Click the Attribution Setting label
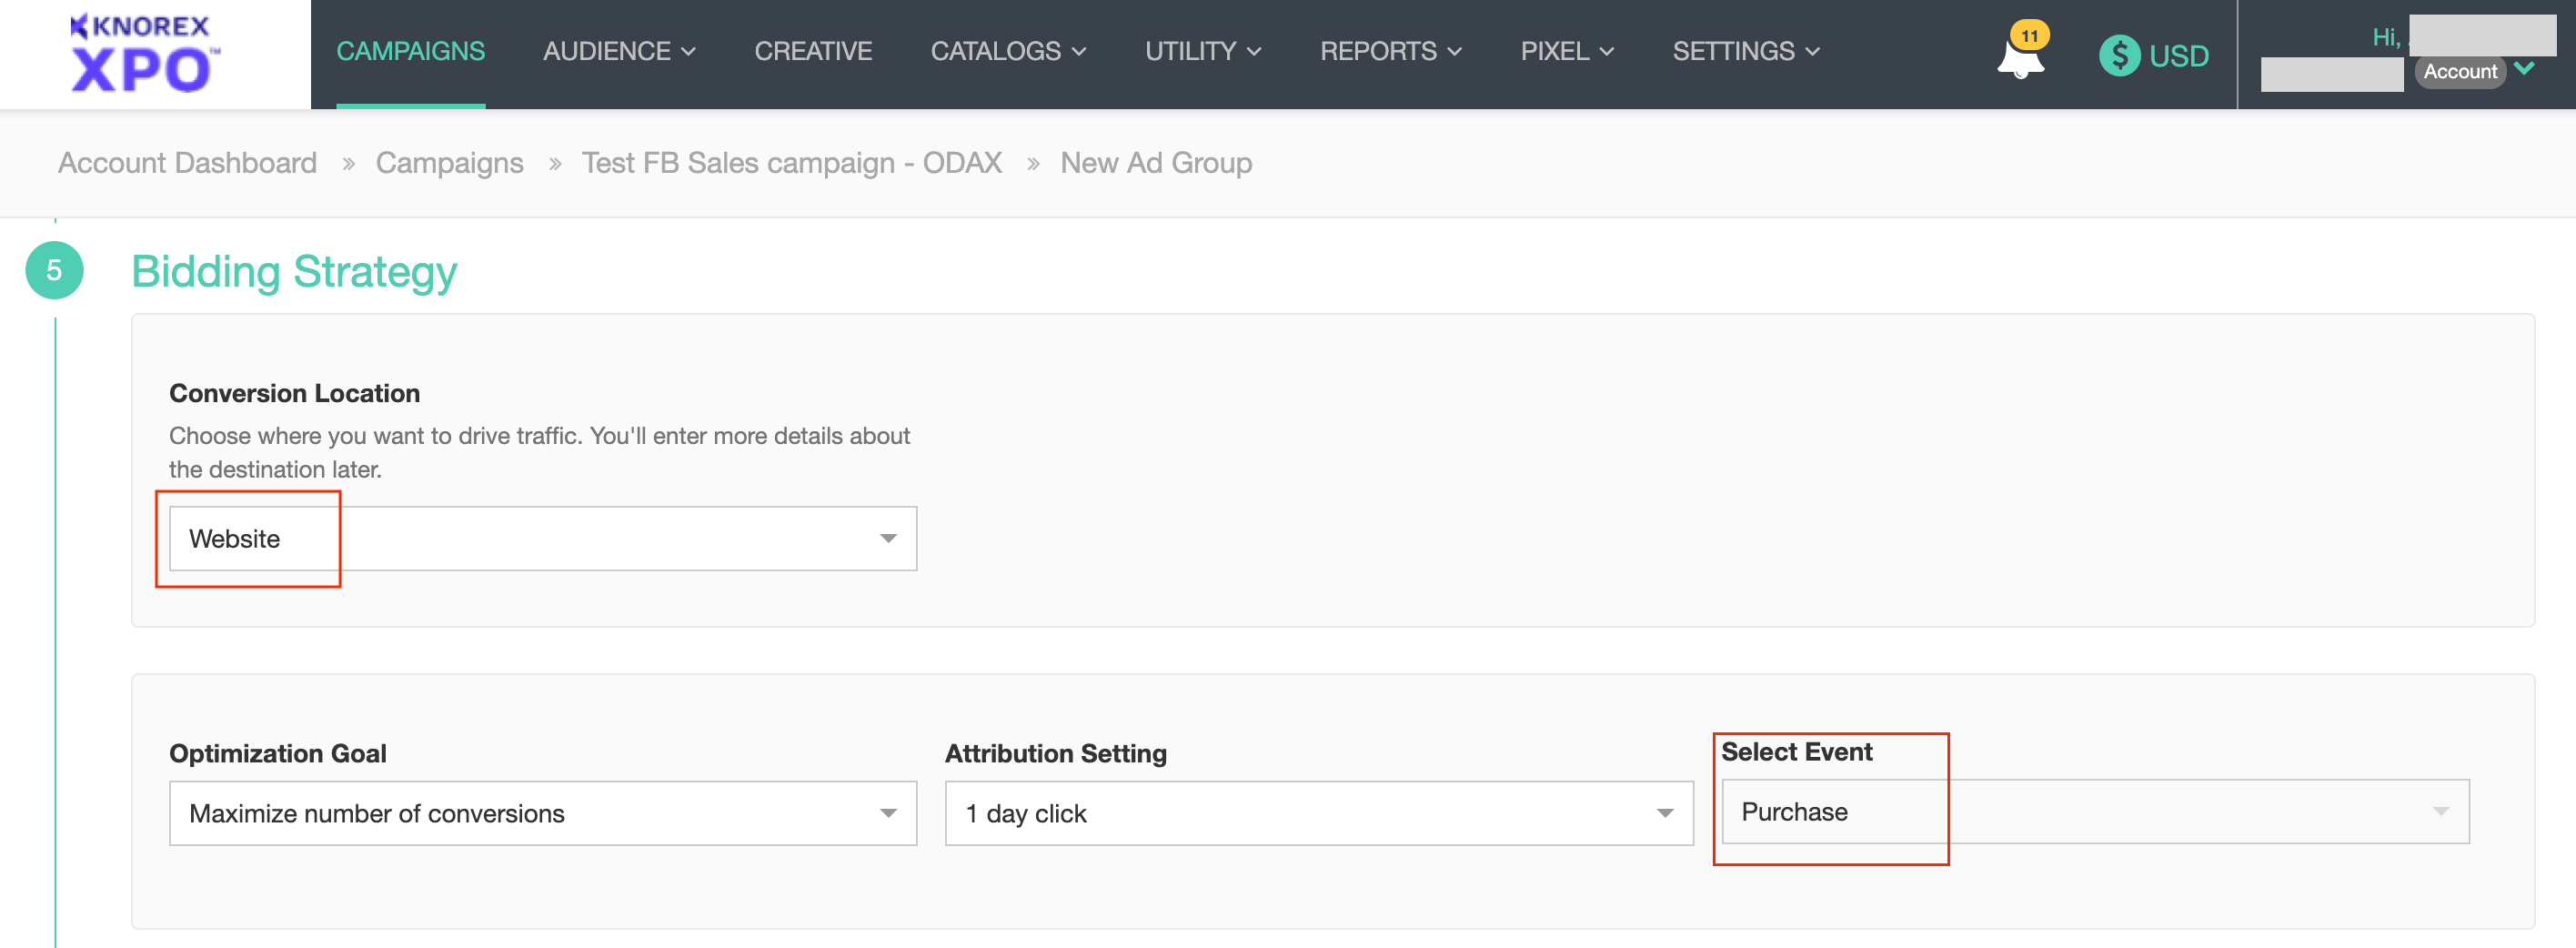Screen dimensions: 2576x948 pyautogui.click(x=1055, y=753)
